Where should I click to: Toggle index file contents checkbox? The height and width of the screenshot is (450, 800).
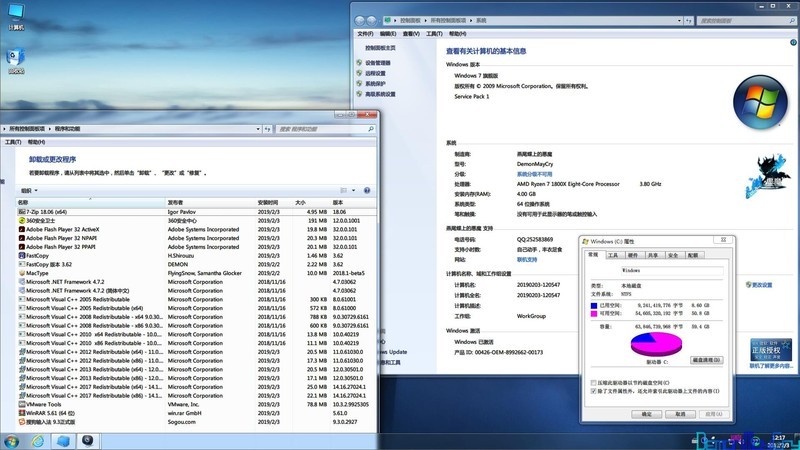point(593,391)
